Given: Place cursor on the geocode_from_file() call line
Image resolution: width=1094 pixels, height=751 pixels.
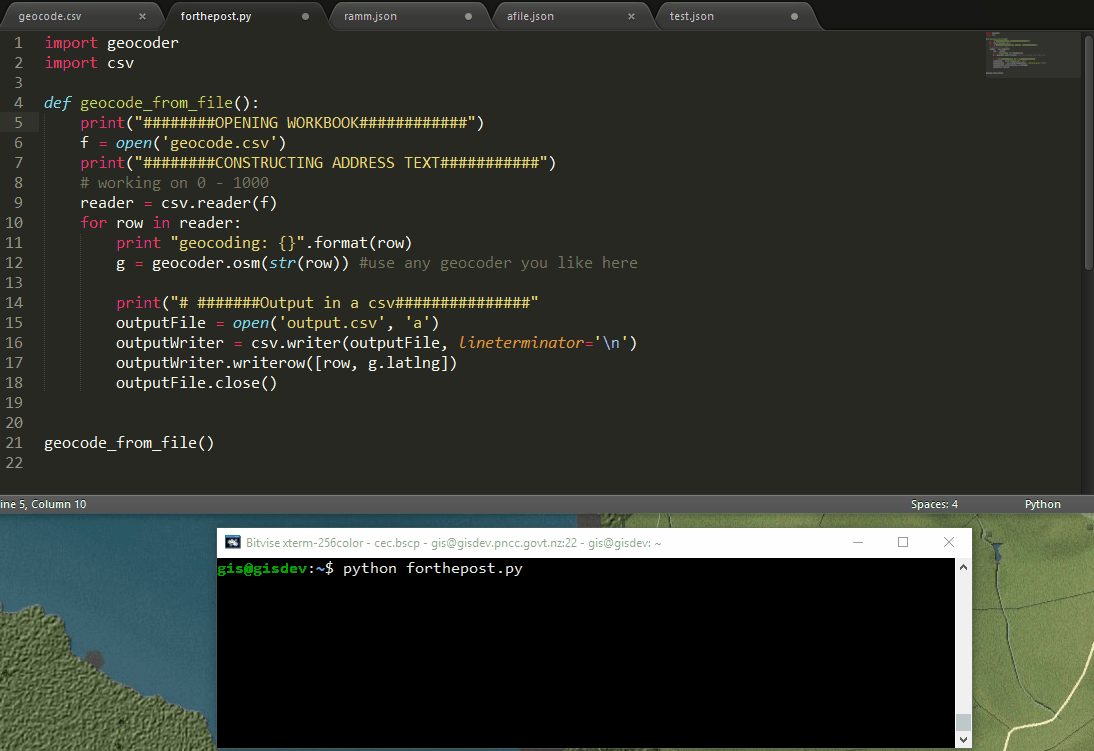Looking at the screenshot, I should pyautogui.click(x=129, y=442).
